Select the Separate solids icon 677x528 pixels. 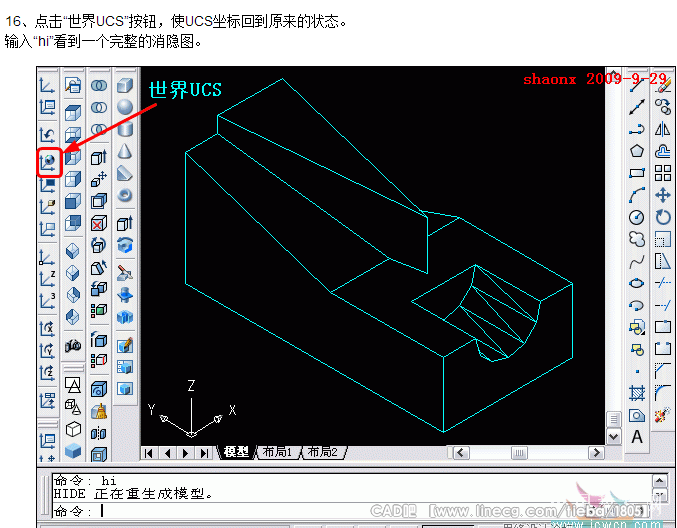tap(99, 433)
